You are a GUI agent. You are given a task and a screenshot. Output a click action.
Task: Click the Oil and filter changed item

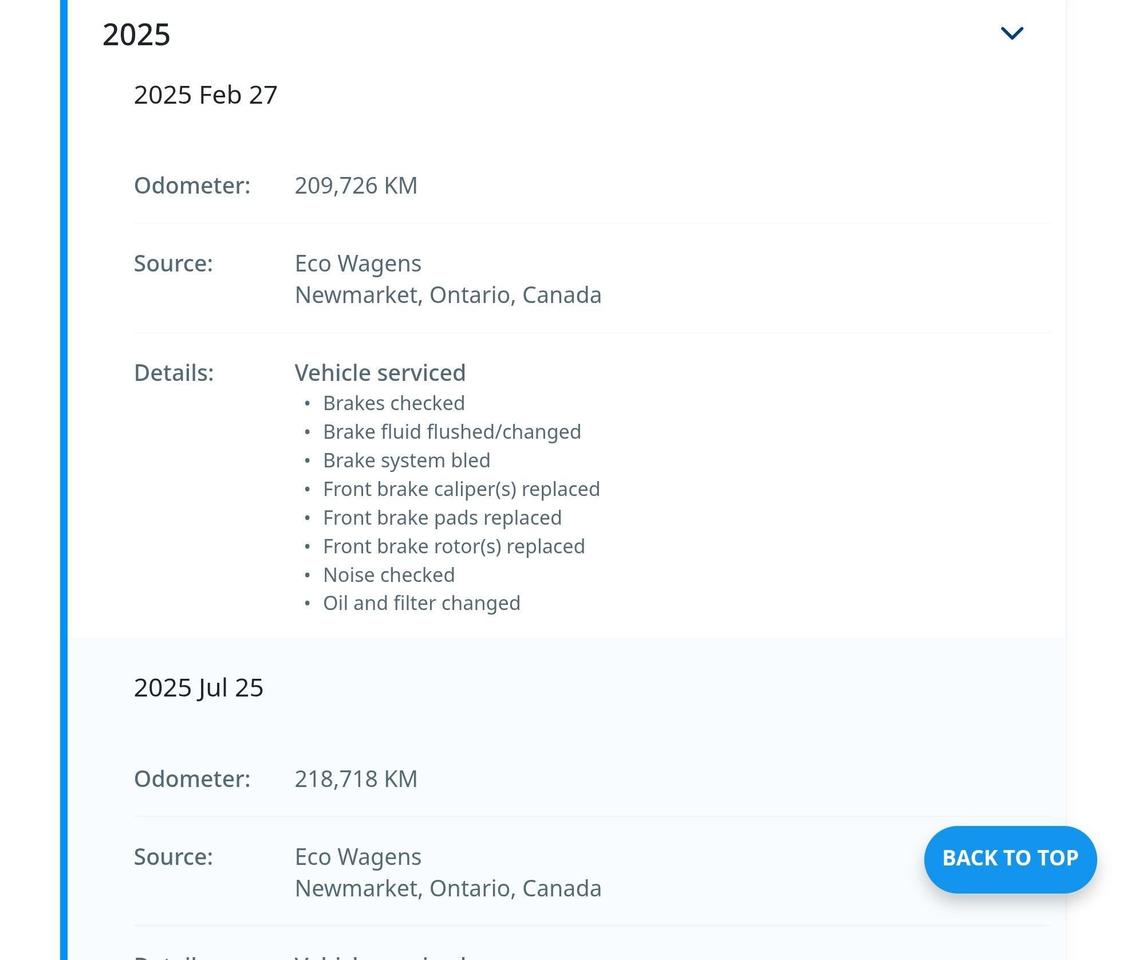tap(422, 603)
